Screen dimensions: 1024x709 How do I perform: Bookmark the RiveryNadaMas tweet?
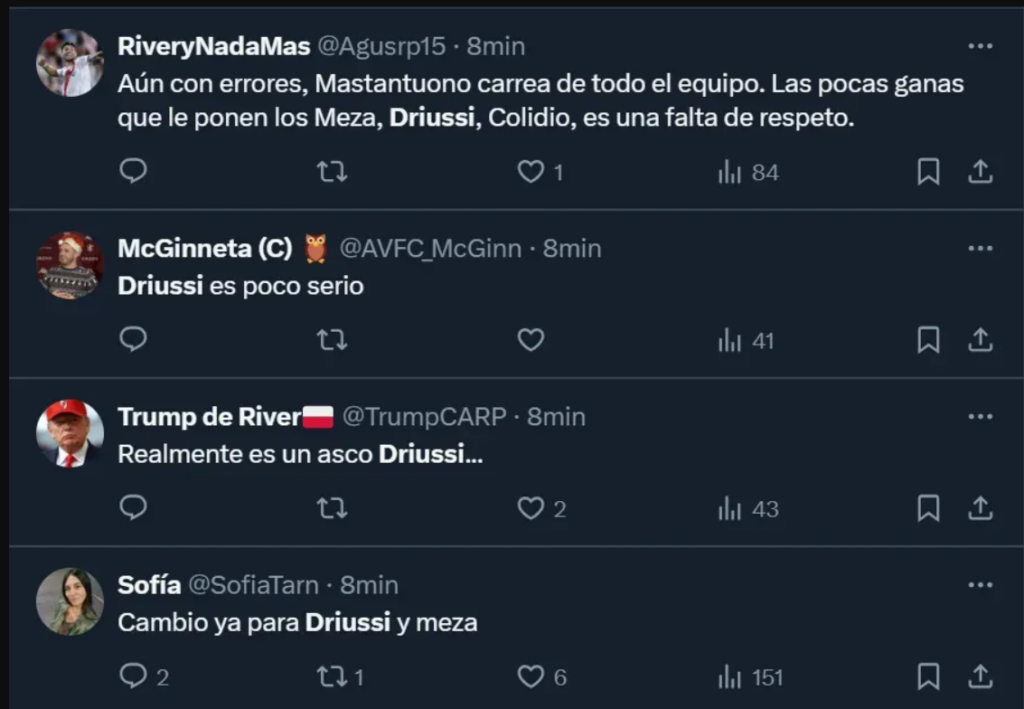(x=928, y=172)
